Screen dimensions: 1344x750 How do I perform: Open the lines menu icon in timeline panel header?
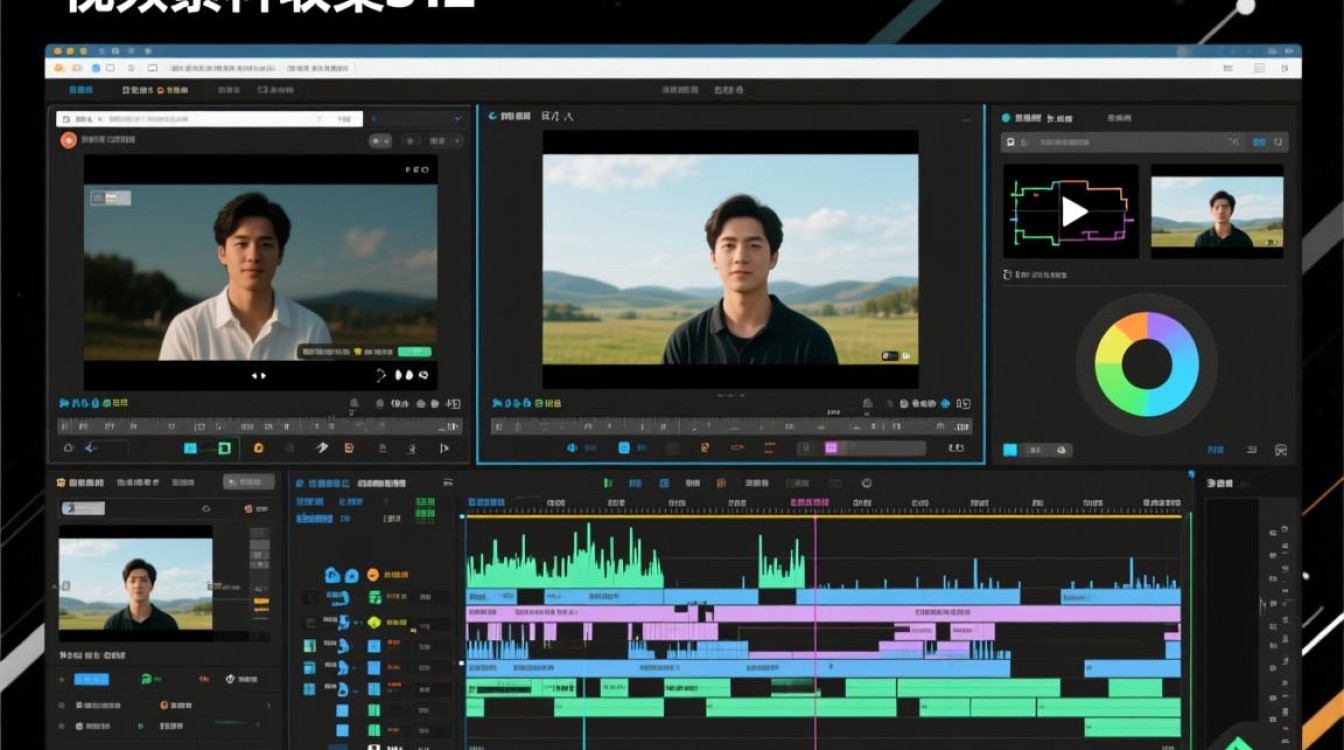[448, 482]
